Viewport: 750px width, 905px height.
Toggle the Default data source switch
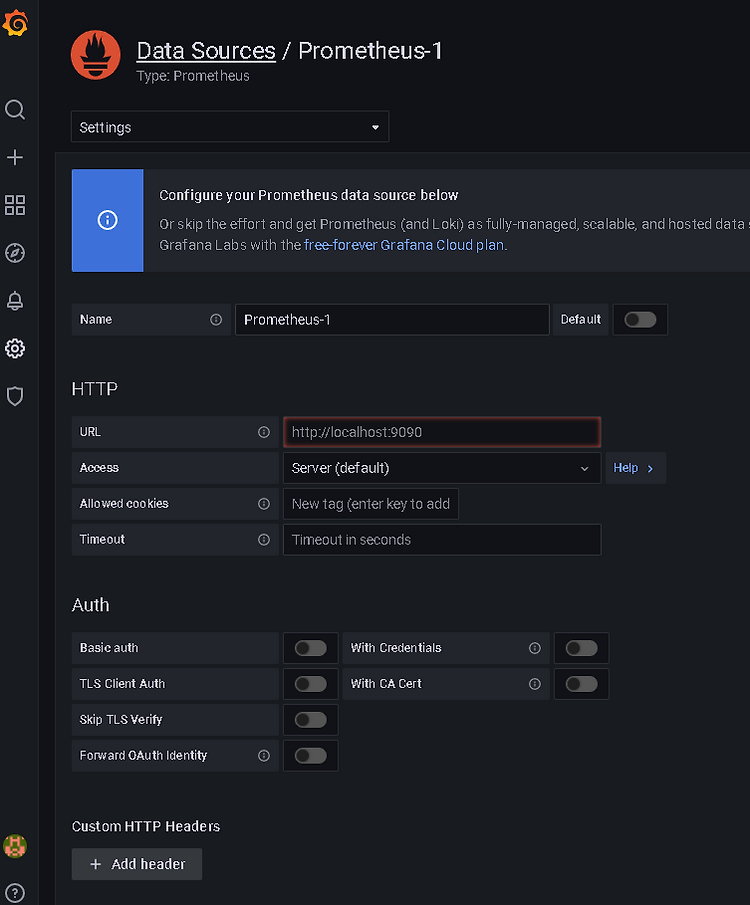pos(640,319)
